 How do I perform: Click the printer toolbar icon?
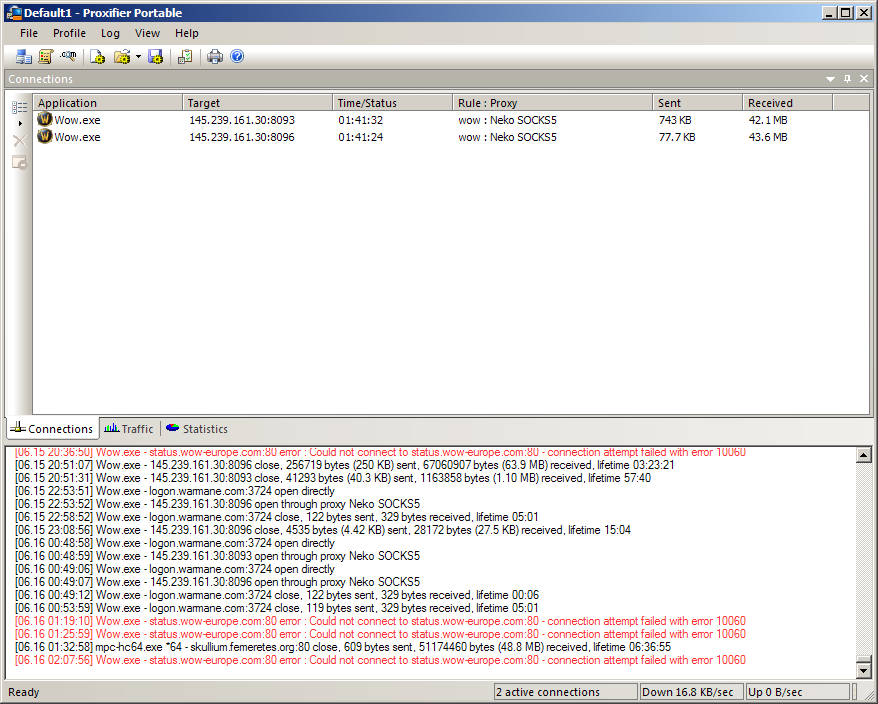coord(215,57)
